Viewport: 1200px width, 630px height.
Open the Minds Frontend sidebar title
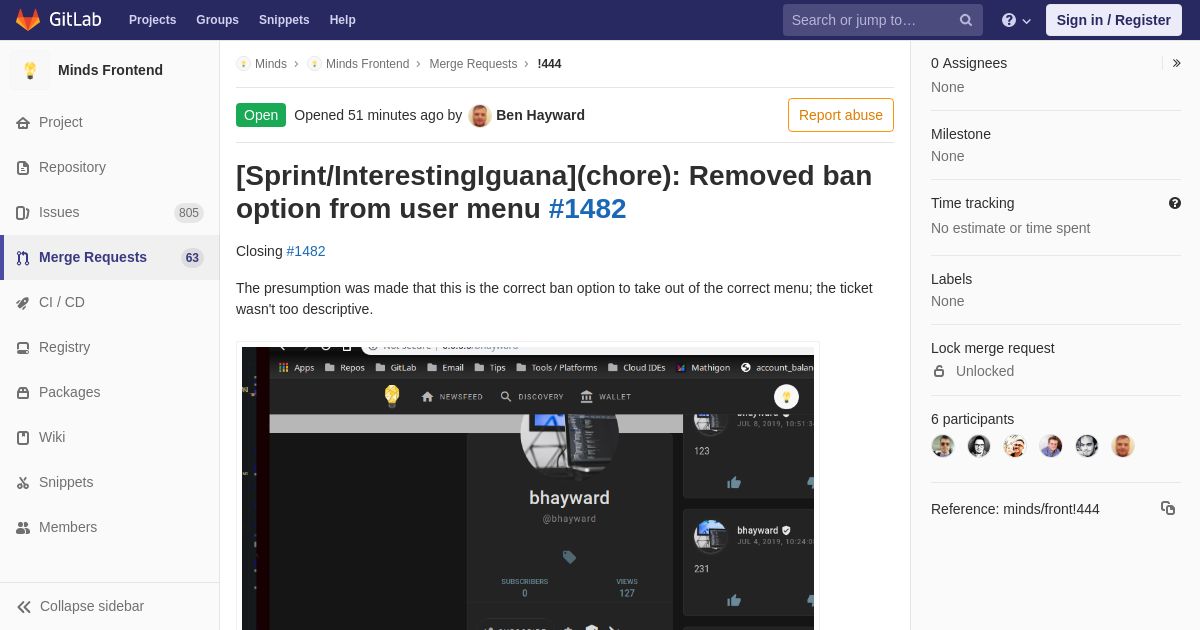[110, 70]
